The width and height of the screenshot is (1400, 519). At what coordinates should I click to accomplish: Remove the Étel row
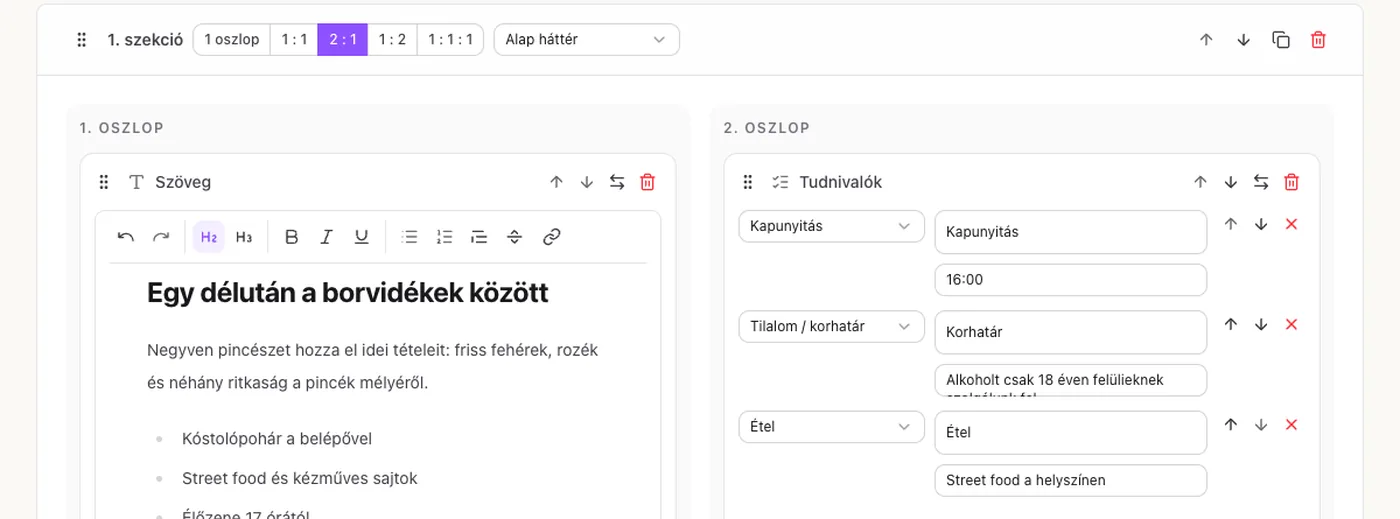(x=1291, y=425)
